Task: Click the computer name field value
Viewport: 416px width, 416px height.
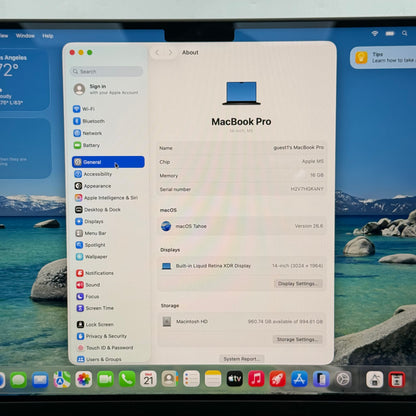Action: pos(298,147)
